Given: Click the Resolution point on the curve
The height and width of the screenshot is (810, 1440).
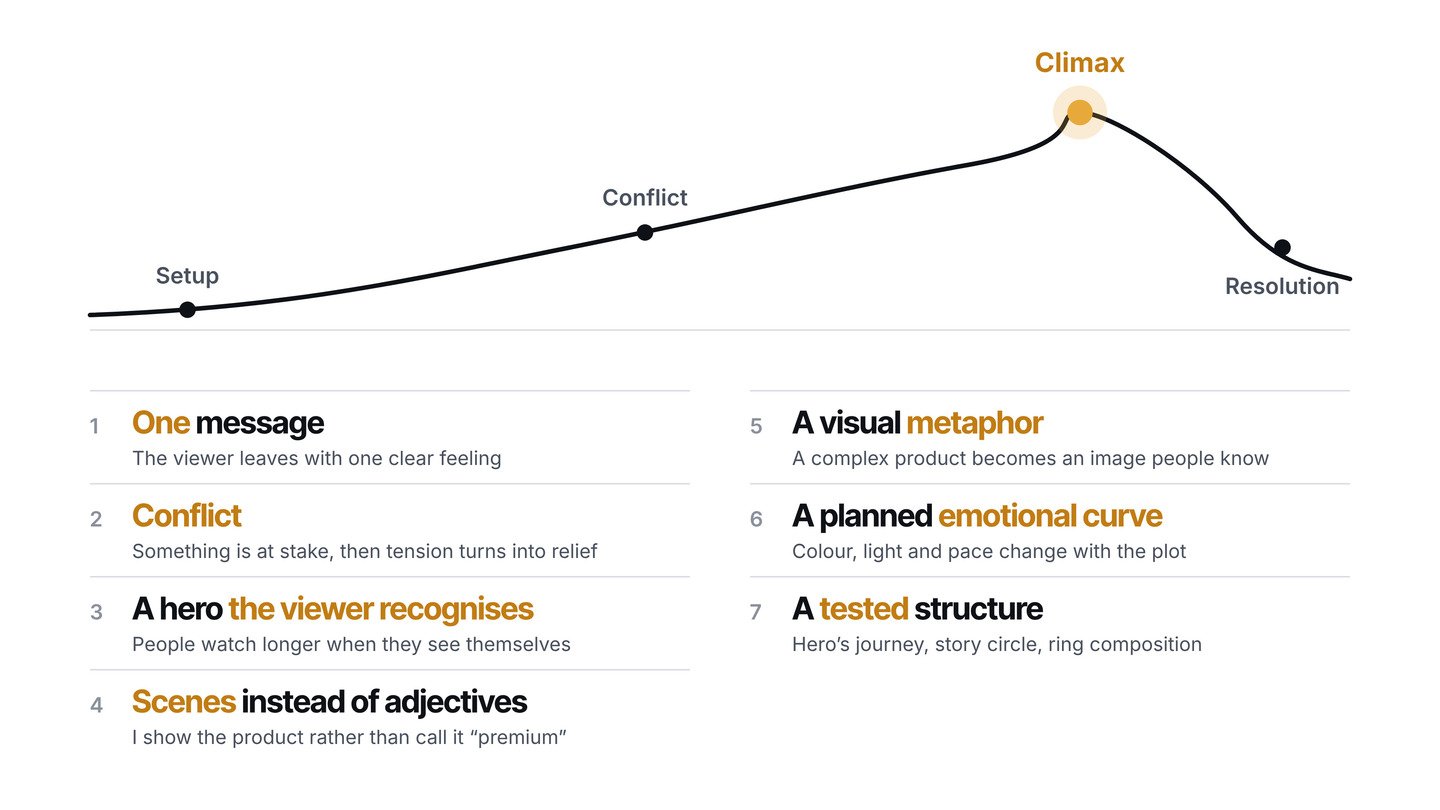Looking at the screenshot, I should point(1282,247).
